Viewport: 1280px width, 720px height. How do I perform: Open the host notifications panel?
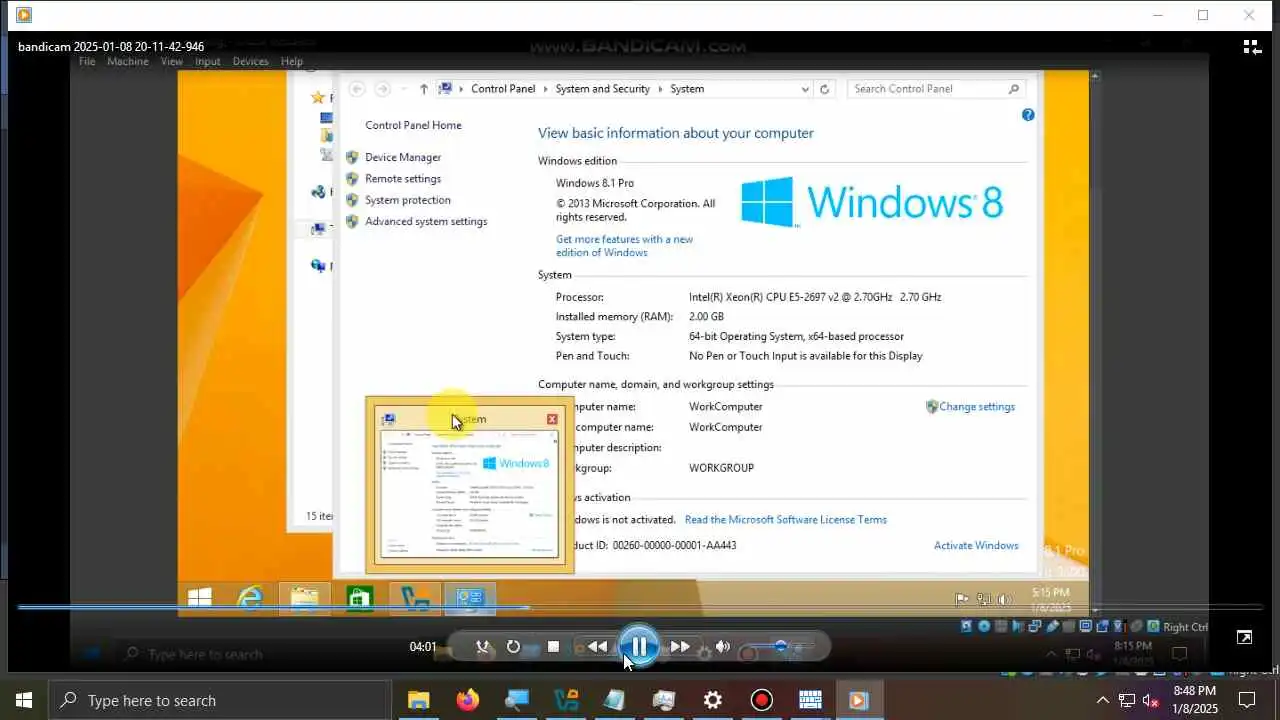click(1247, 700)
